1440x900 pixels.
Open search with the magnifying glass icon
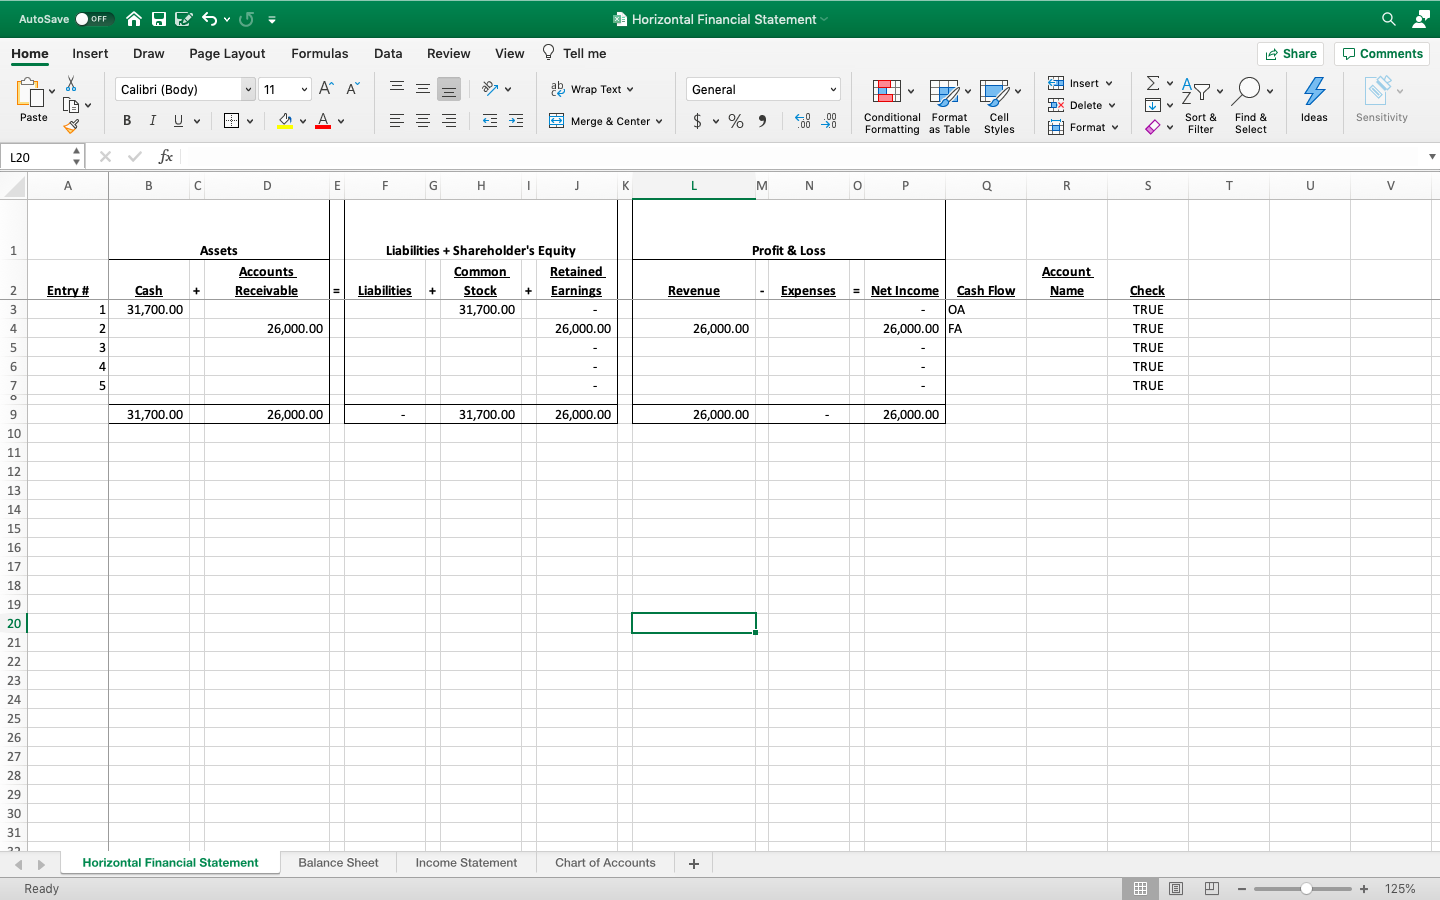click(x=1388, y=19)
